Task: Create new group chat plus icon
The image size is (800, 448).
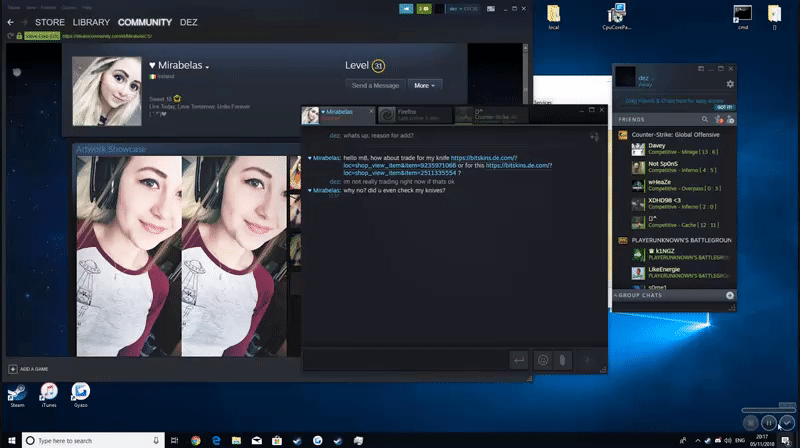Action: click(x=730, y=295)
